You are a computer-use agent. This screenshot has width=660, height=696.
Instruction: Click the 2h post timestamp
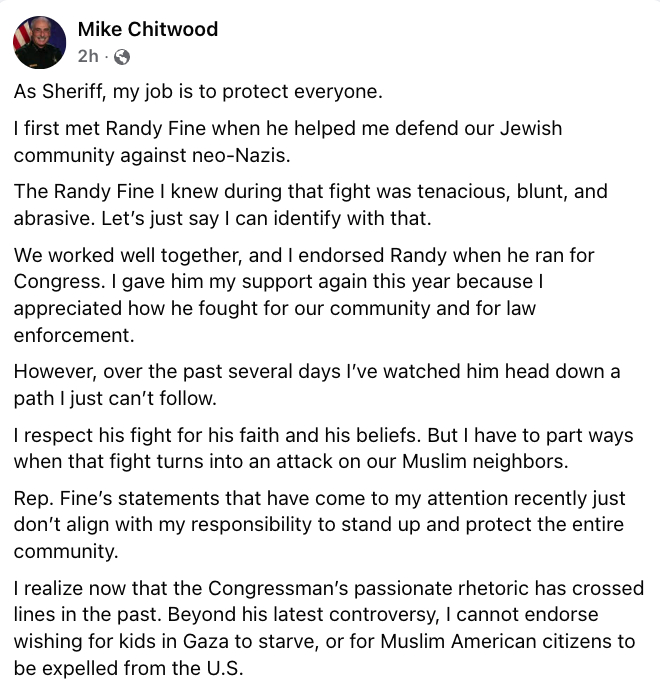pyautogui.click(x=87, y=56)
